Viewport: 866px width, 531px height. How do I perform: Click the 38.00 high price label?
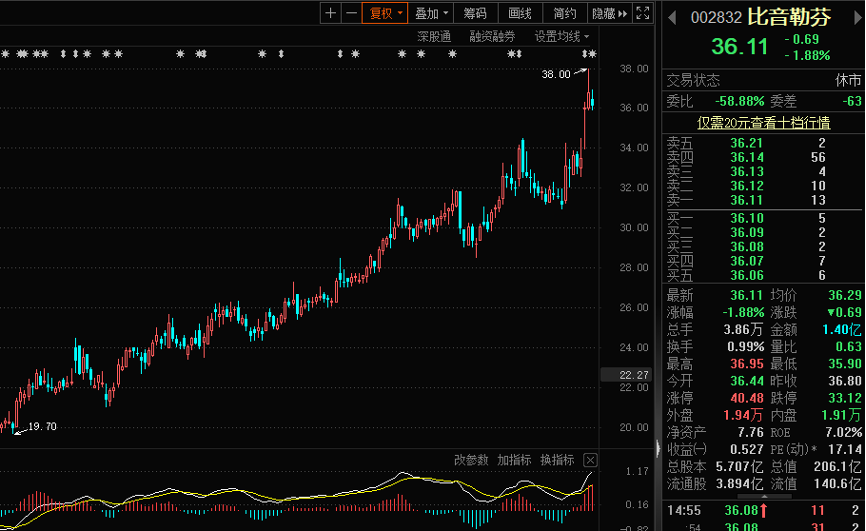556,74
